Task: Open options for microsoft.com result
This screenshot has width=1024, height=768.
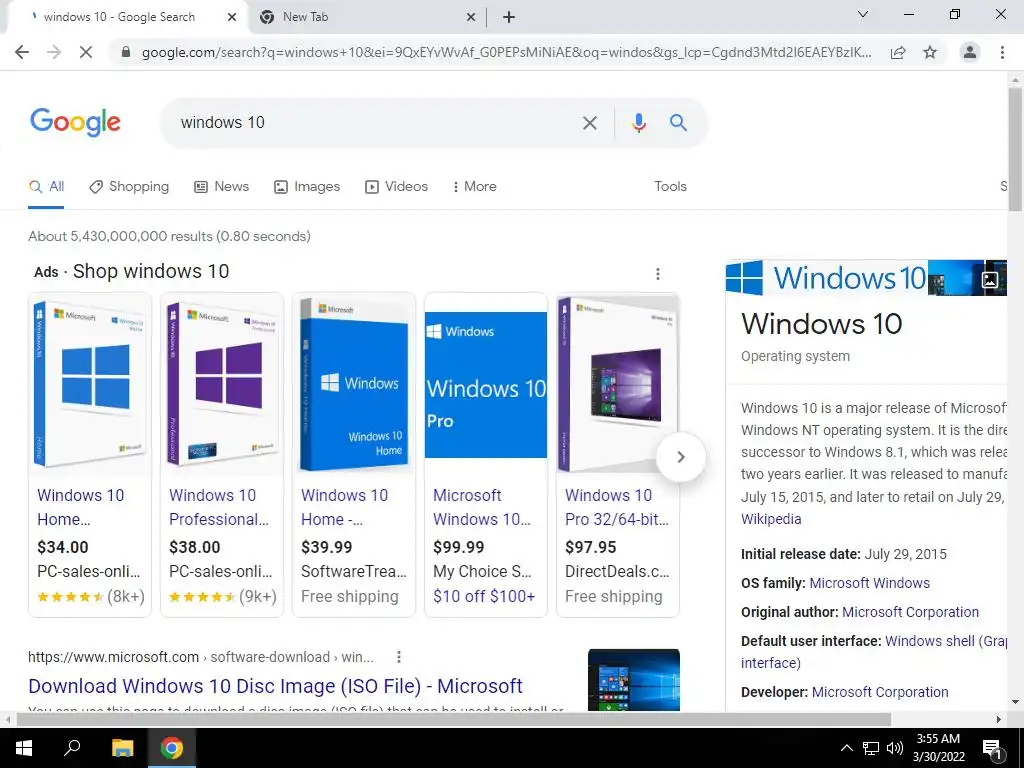Action: coord(398,657)
